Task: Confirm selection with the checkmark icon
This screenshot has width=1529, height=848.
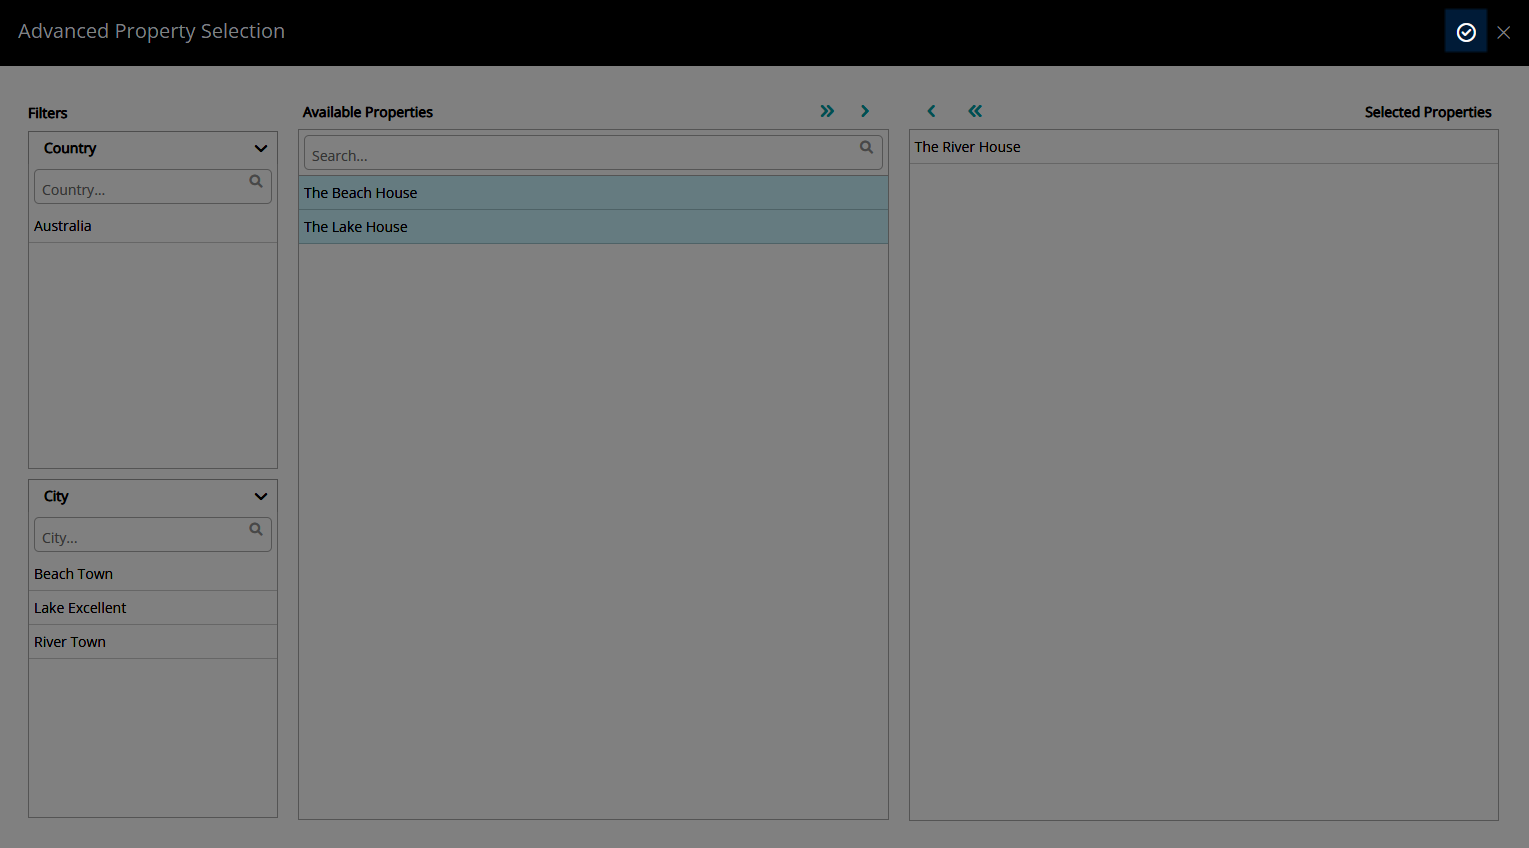Action: click(1465, 32)
